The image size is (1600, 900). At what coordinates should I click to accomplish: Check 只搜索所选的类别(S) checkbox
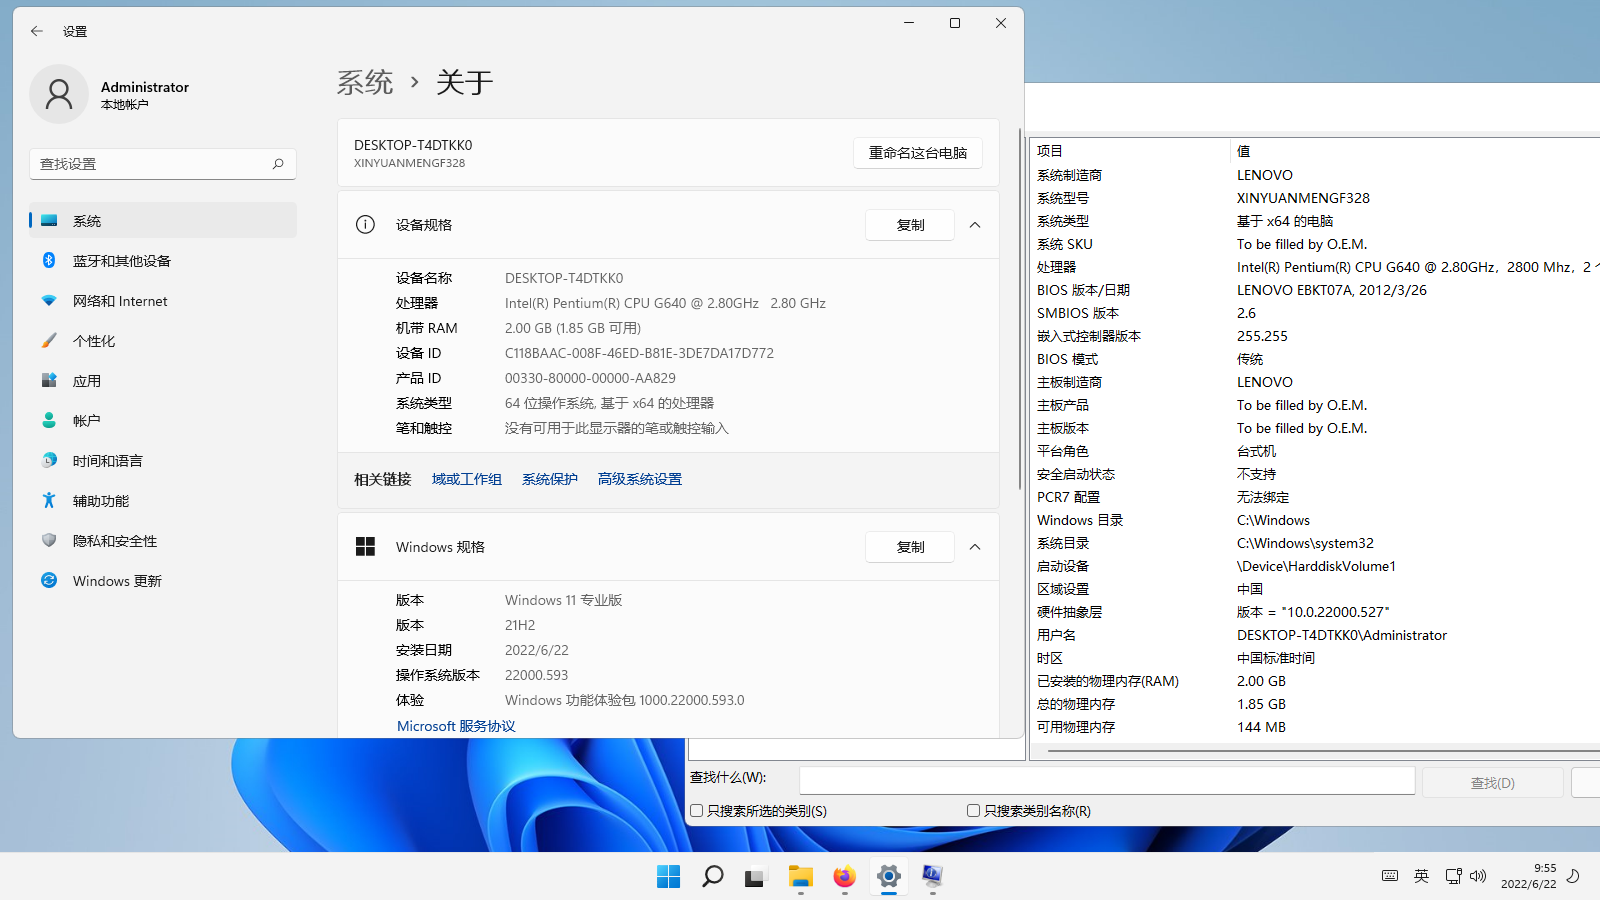(x=697, y=810)
